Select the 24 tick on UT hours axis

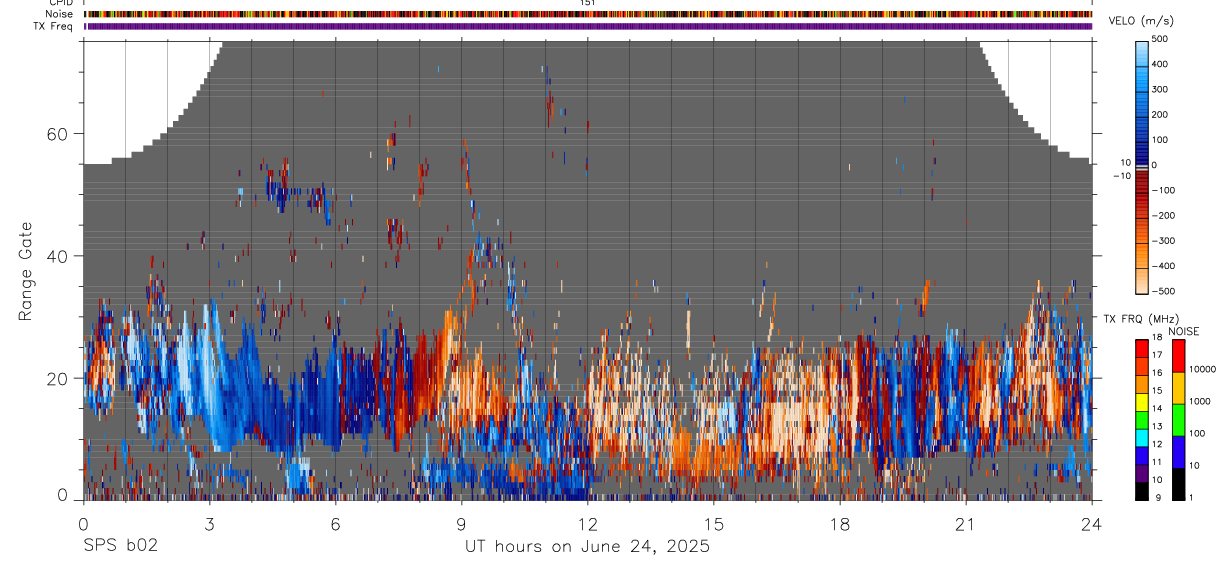[1092, 523]
